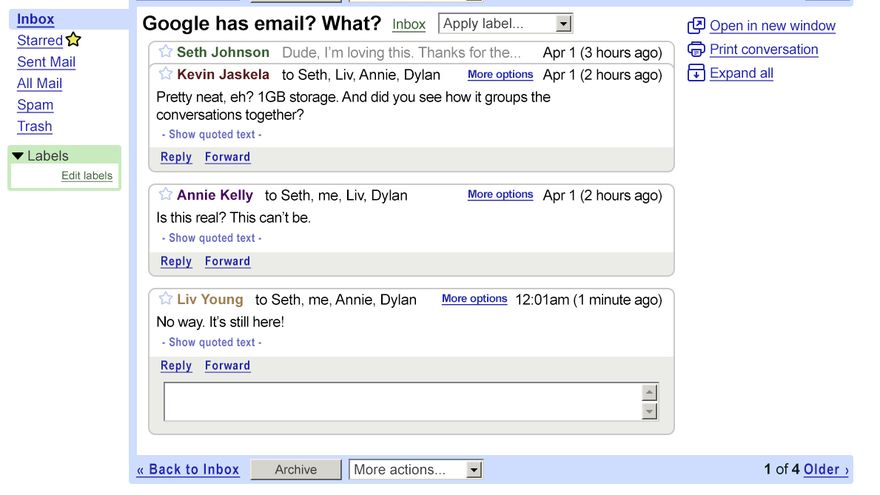This screenshot has height=495, width=880.
Task: Star the Seth Johnson message
Action: click(166, 52)
